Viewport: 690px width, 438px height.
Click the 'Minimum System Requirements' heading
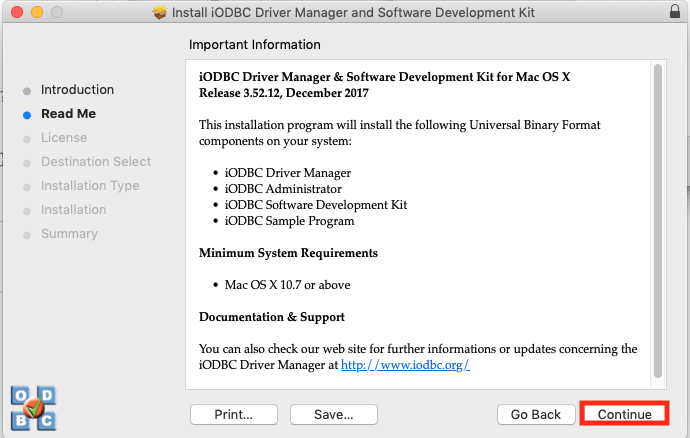tap(288, 253)
